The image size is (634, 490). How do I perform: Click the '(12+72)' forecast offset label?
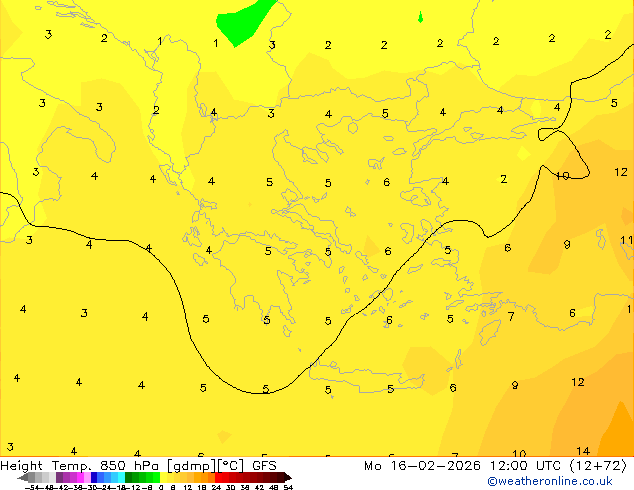pyautogui.click(x=598, y=466)
